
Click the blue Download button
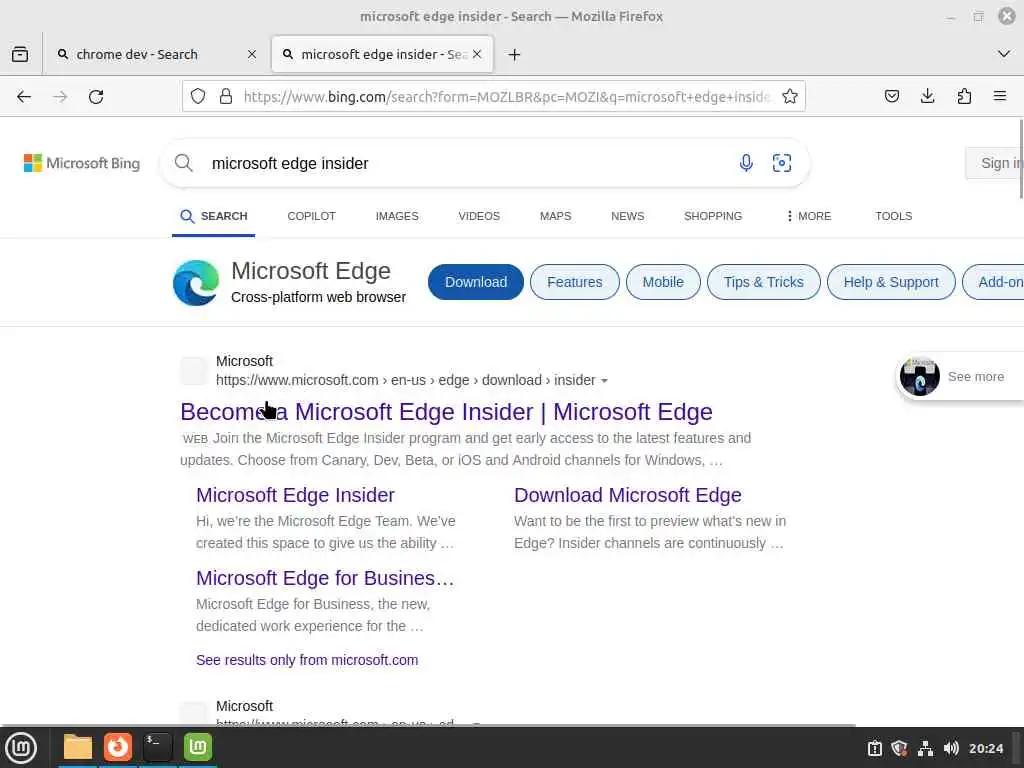(x=476, y=282)
